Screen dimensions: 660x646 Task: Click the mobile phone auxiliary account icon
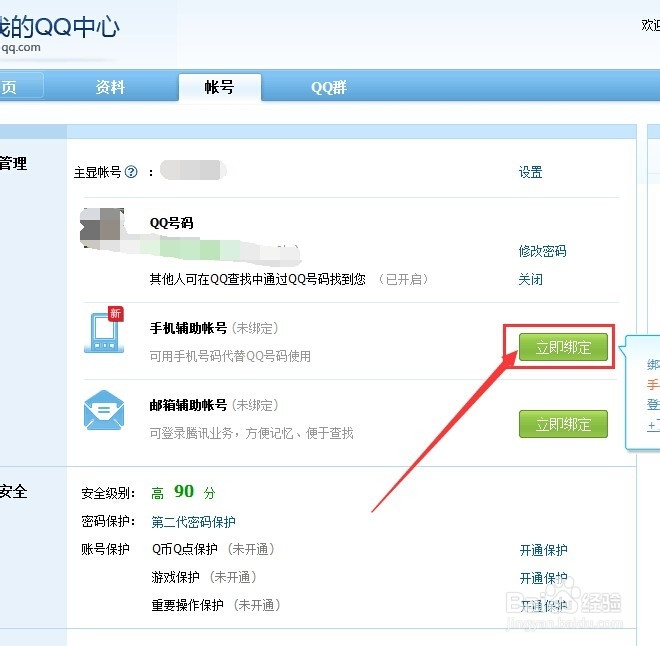[104, 330]
